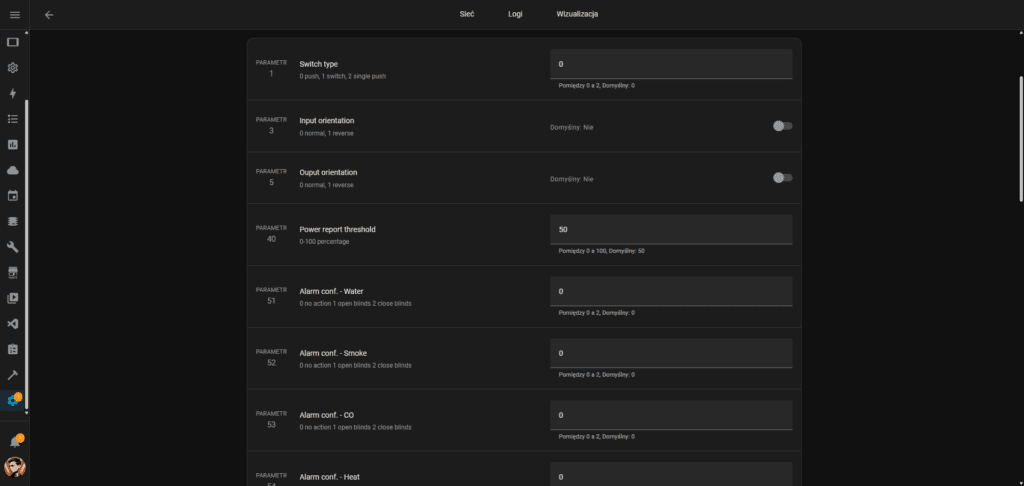Switch to the Logi tab

(x=515, y=15)
